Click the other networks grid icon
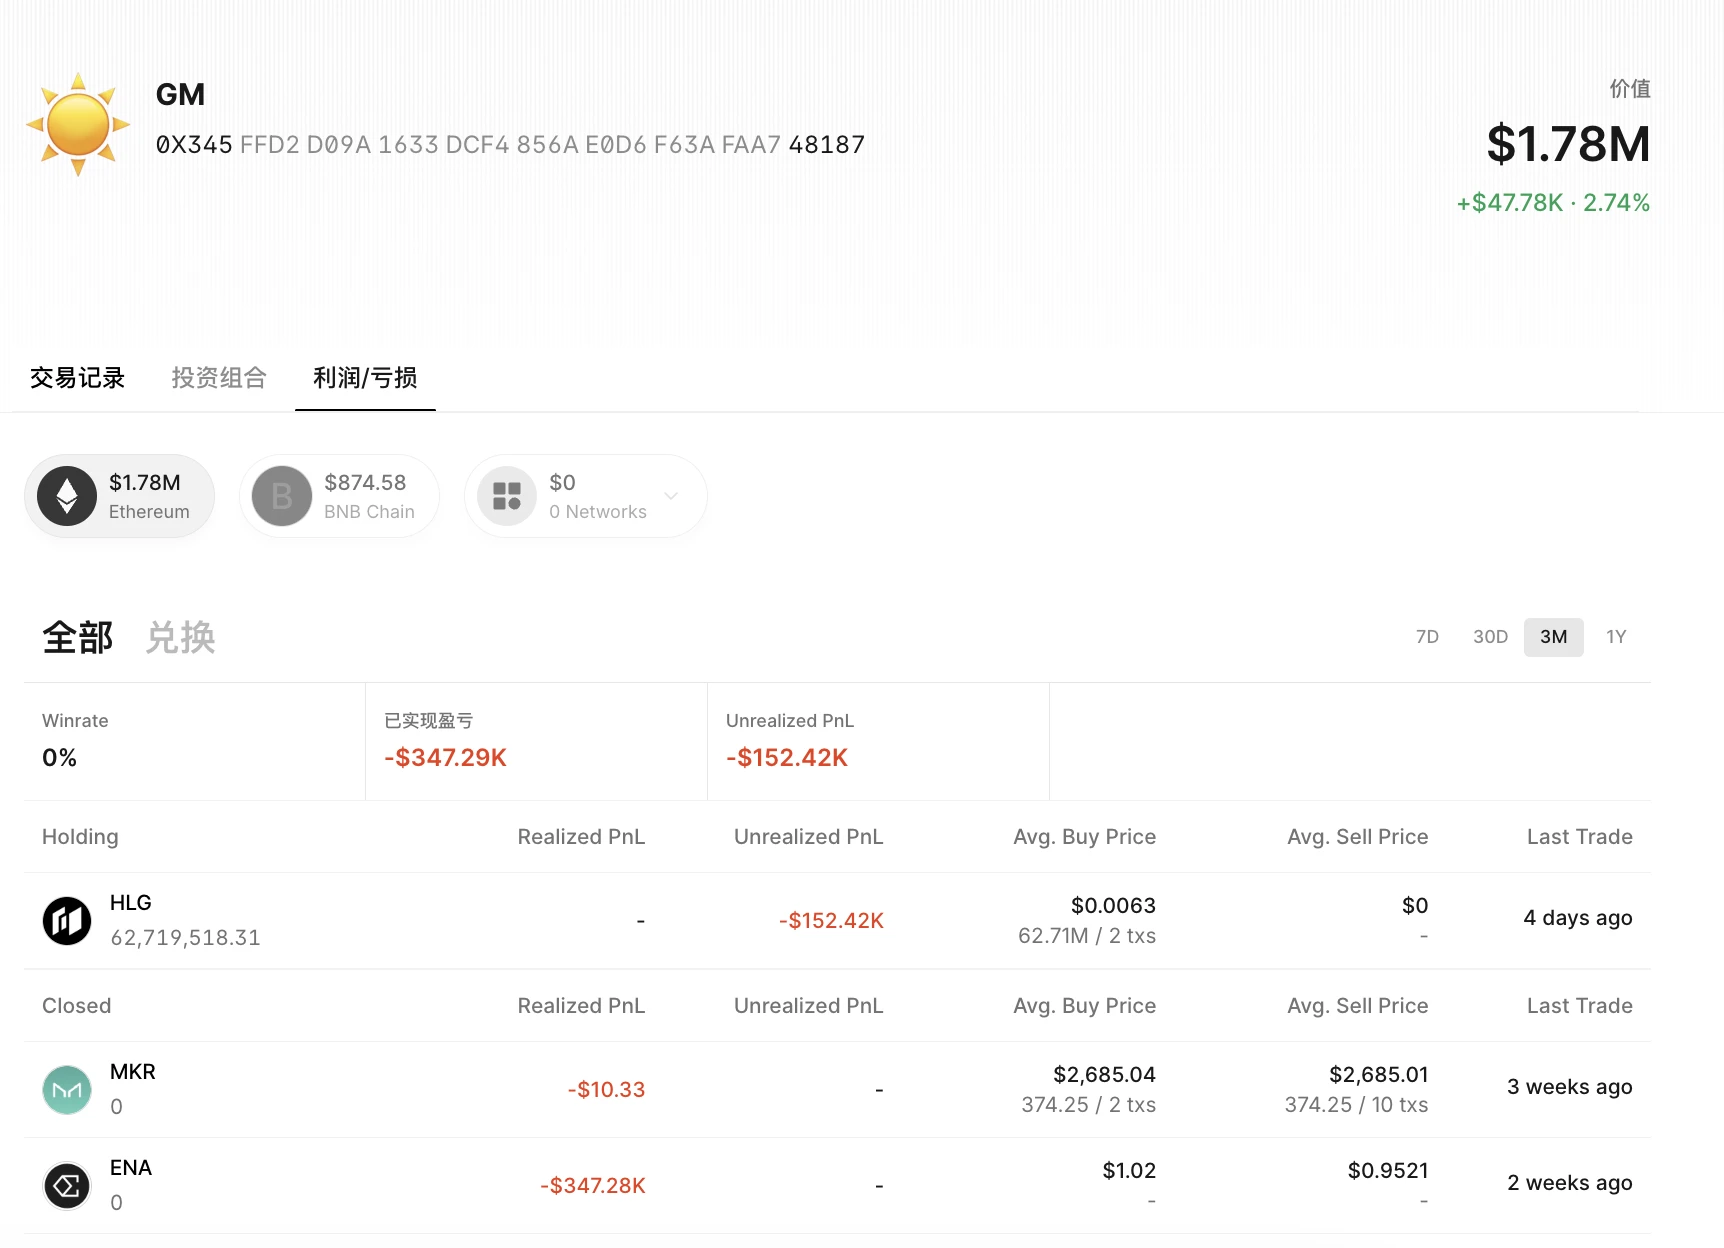1724x1248 pixels. coord(507,496)
